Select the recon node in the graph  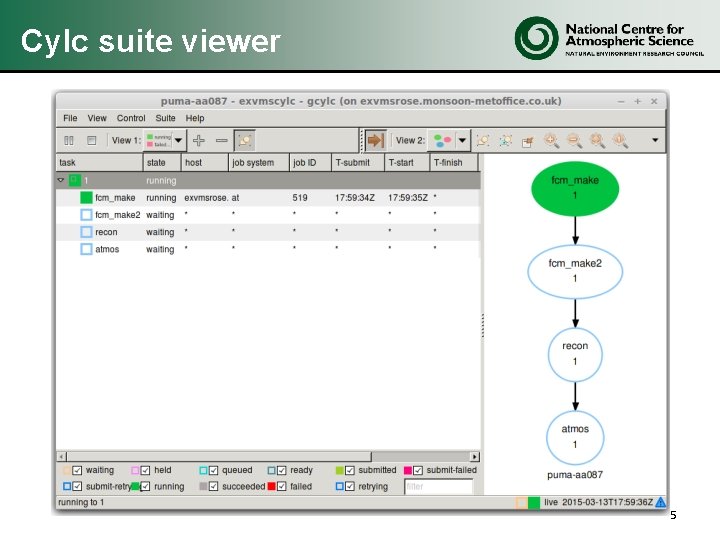pyautogui.click(x=575, y=354)
